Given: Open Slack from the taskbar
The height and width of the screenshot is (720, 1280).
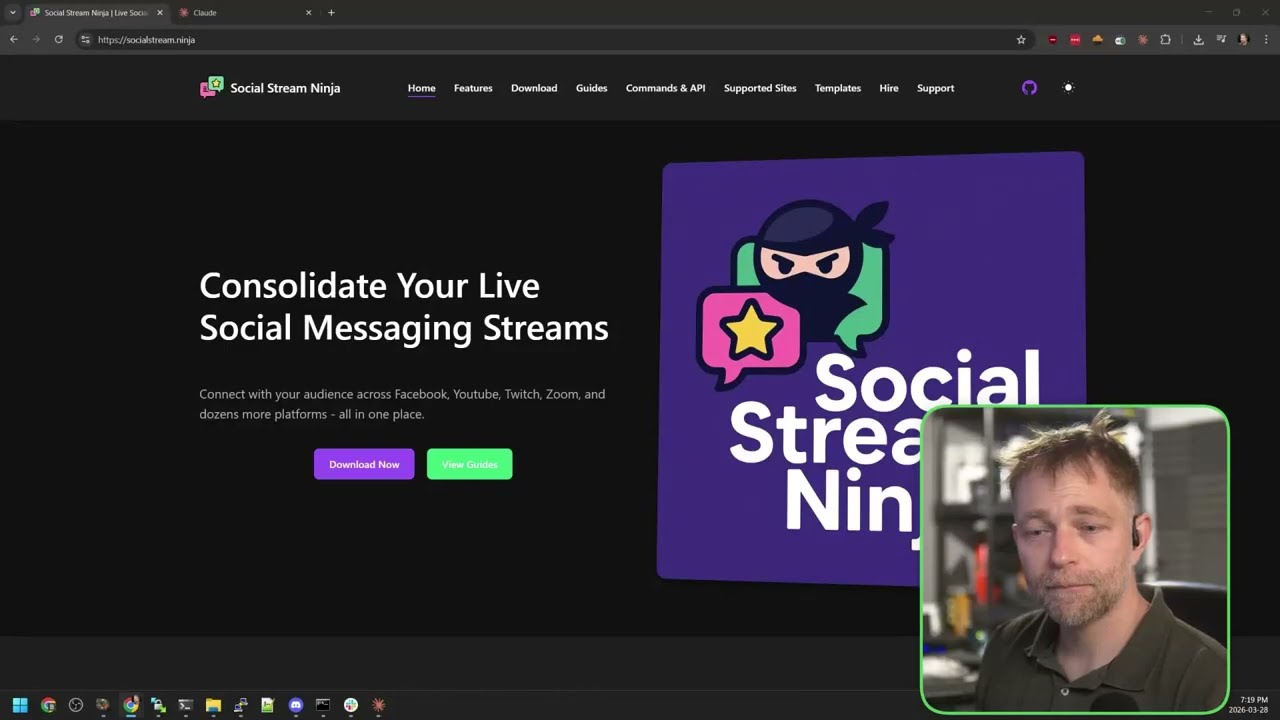Looking at the screenshot, I should click(x=350, y=705).
